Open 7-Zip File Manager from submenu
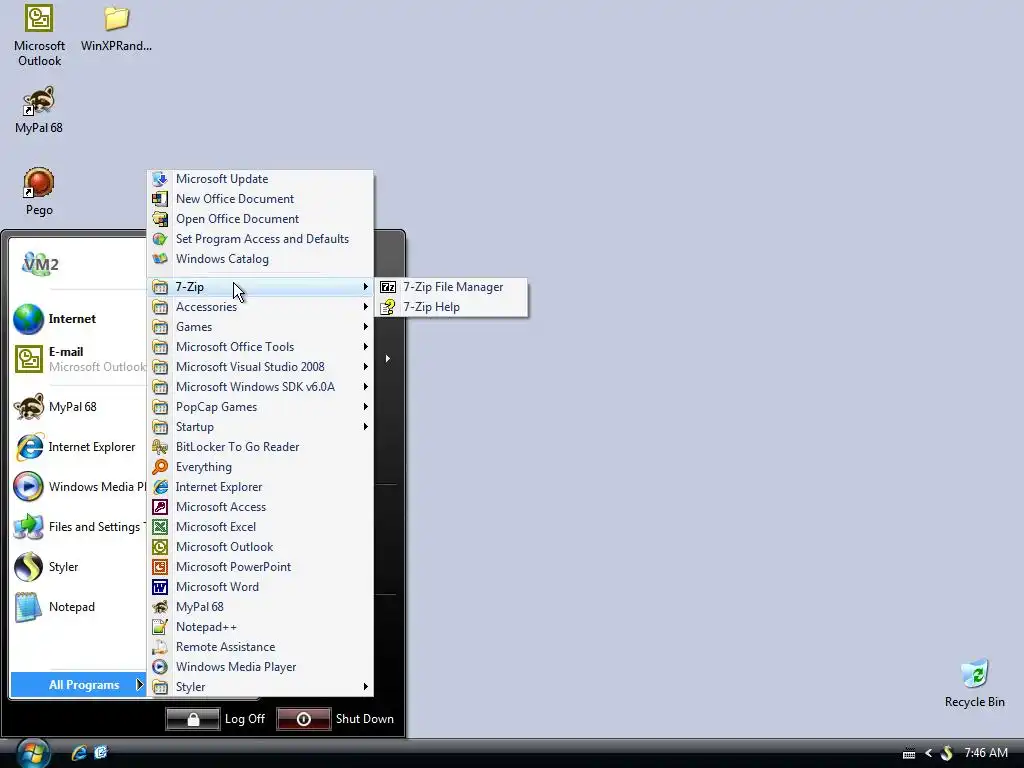Screen dimensions: 1024x768 (451, 287)
